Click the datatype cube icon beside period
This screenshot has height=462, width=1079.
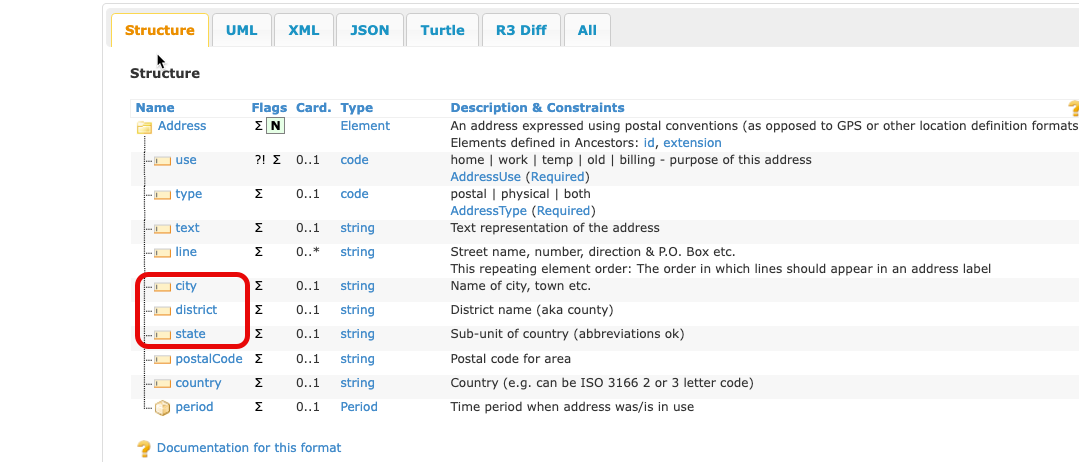tap(162, 408)
